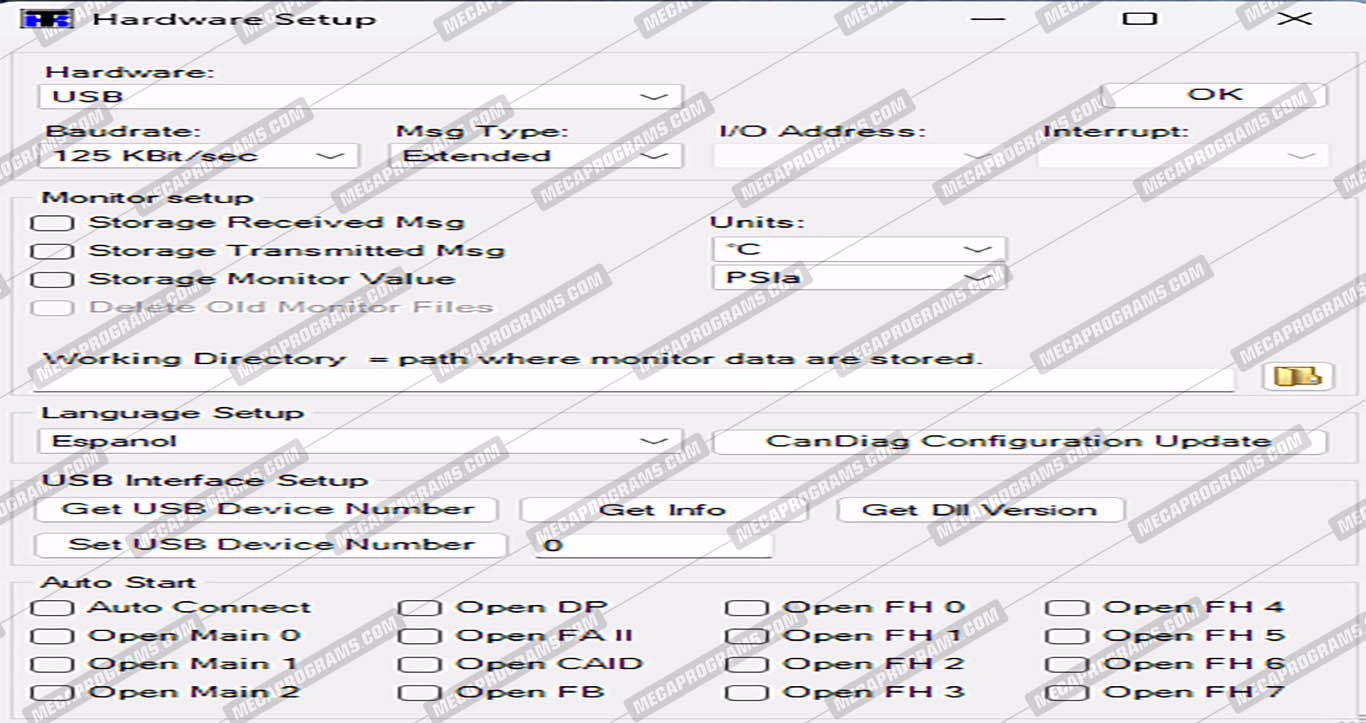Click CanDiag Configuration Update button
Image resolution: width=1366 pixels, height=723 pixels.
1019,441
